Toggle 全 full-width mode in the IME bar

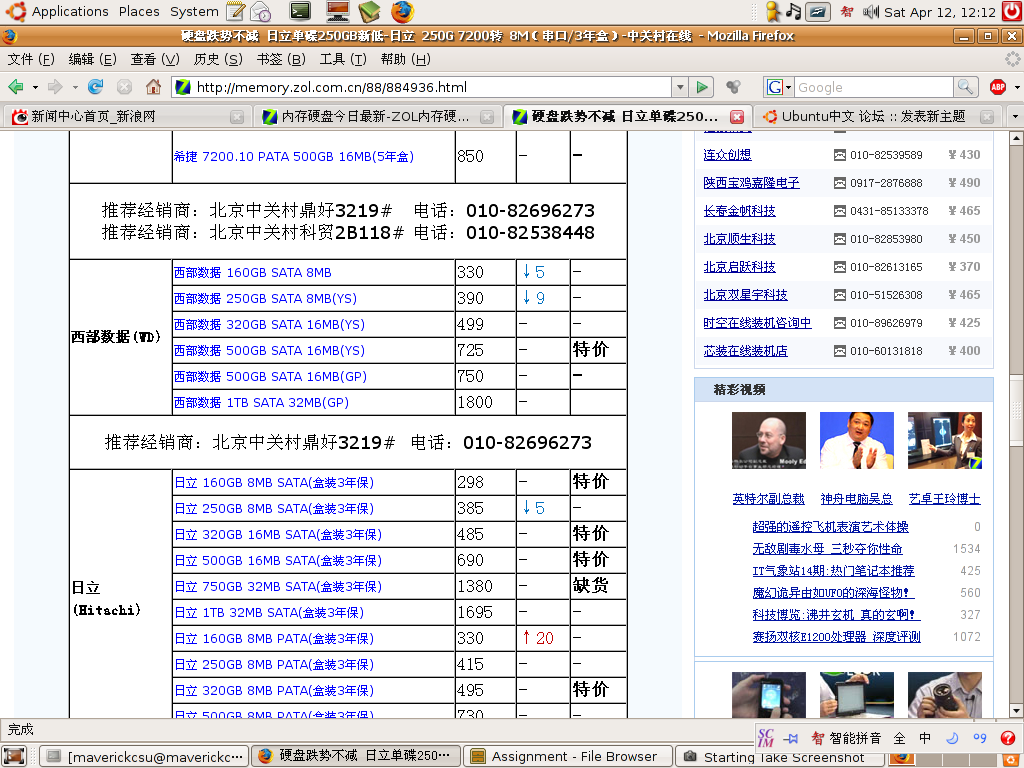899,738
